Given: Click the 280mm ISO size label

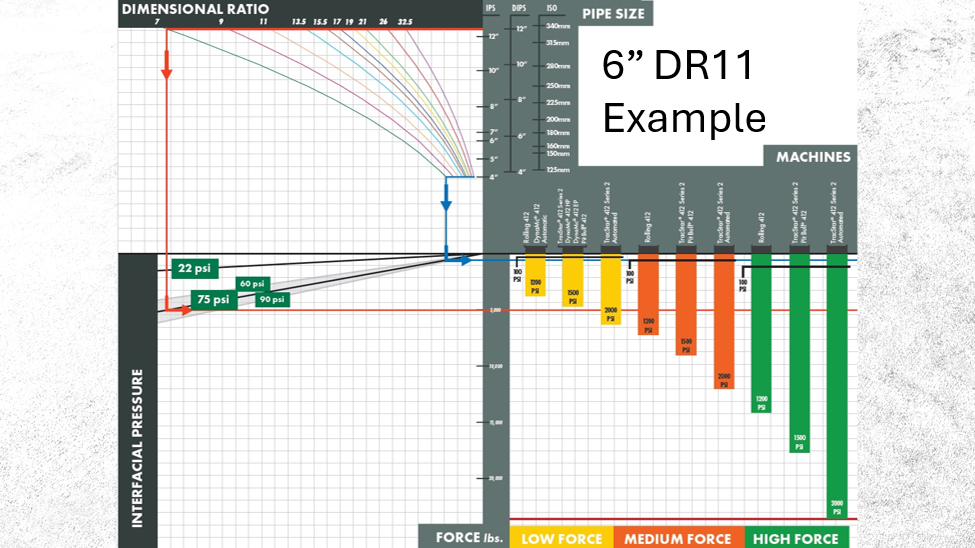Looking at the screenshot, I should 558,66.
